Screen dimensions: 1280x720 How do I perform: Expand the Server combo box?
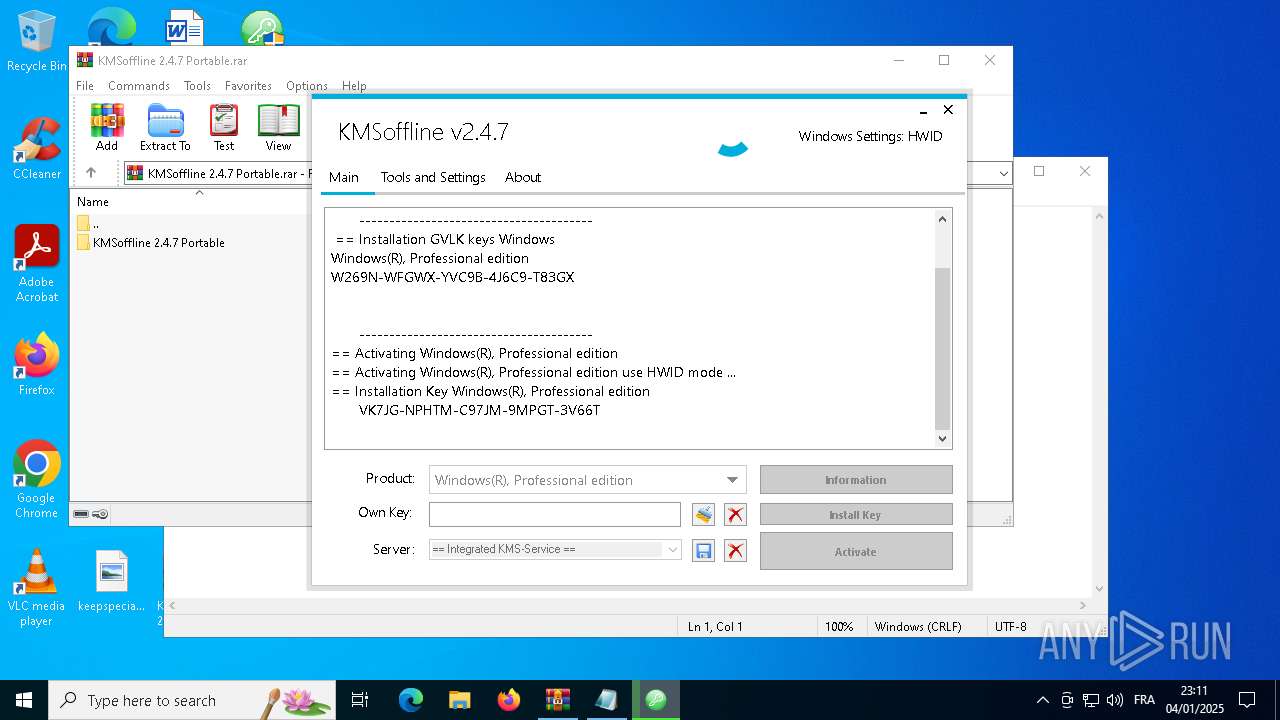tap(672, 549)
